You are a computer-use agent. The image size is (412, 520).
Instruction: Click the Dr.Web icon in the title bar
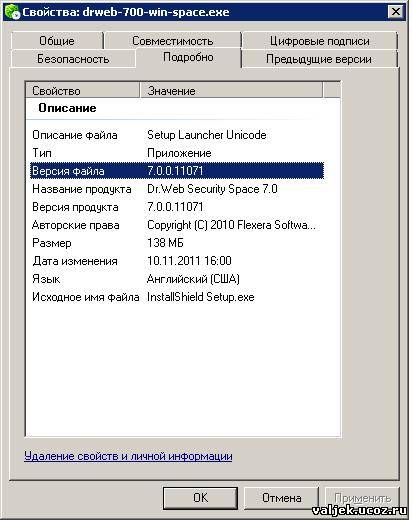pos(12,12)
